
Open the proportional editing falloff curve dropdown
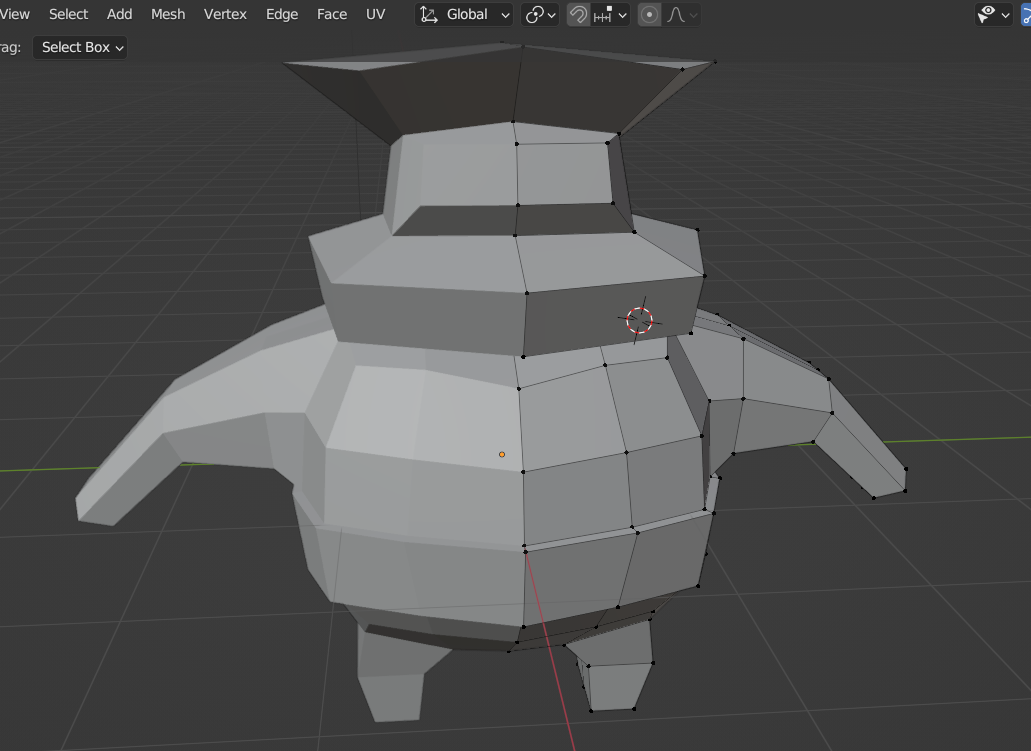pyautogui.click(x=681, y=14)
